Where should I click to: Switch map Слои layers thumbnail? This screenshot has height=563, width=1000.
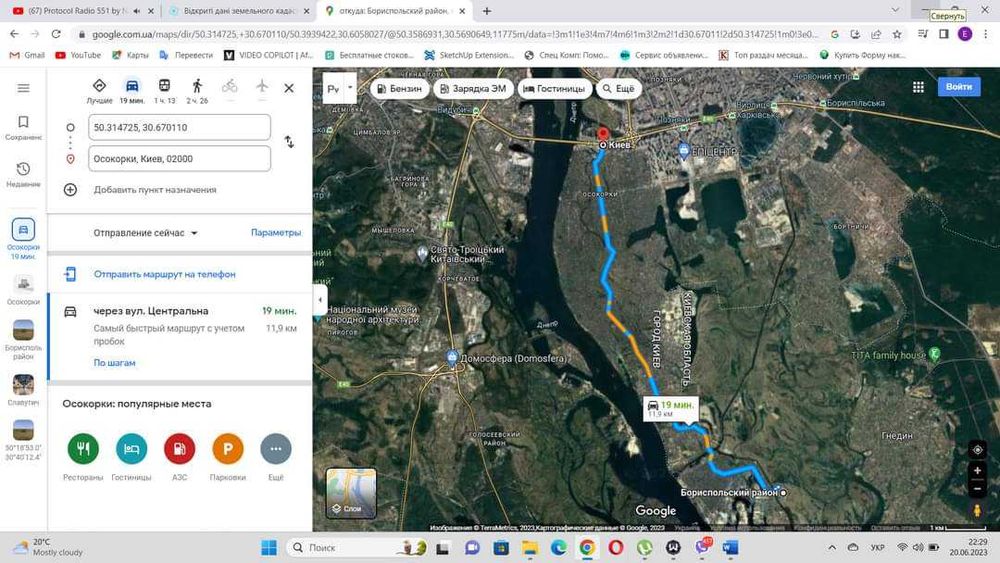(x=351, y=493)
